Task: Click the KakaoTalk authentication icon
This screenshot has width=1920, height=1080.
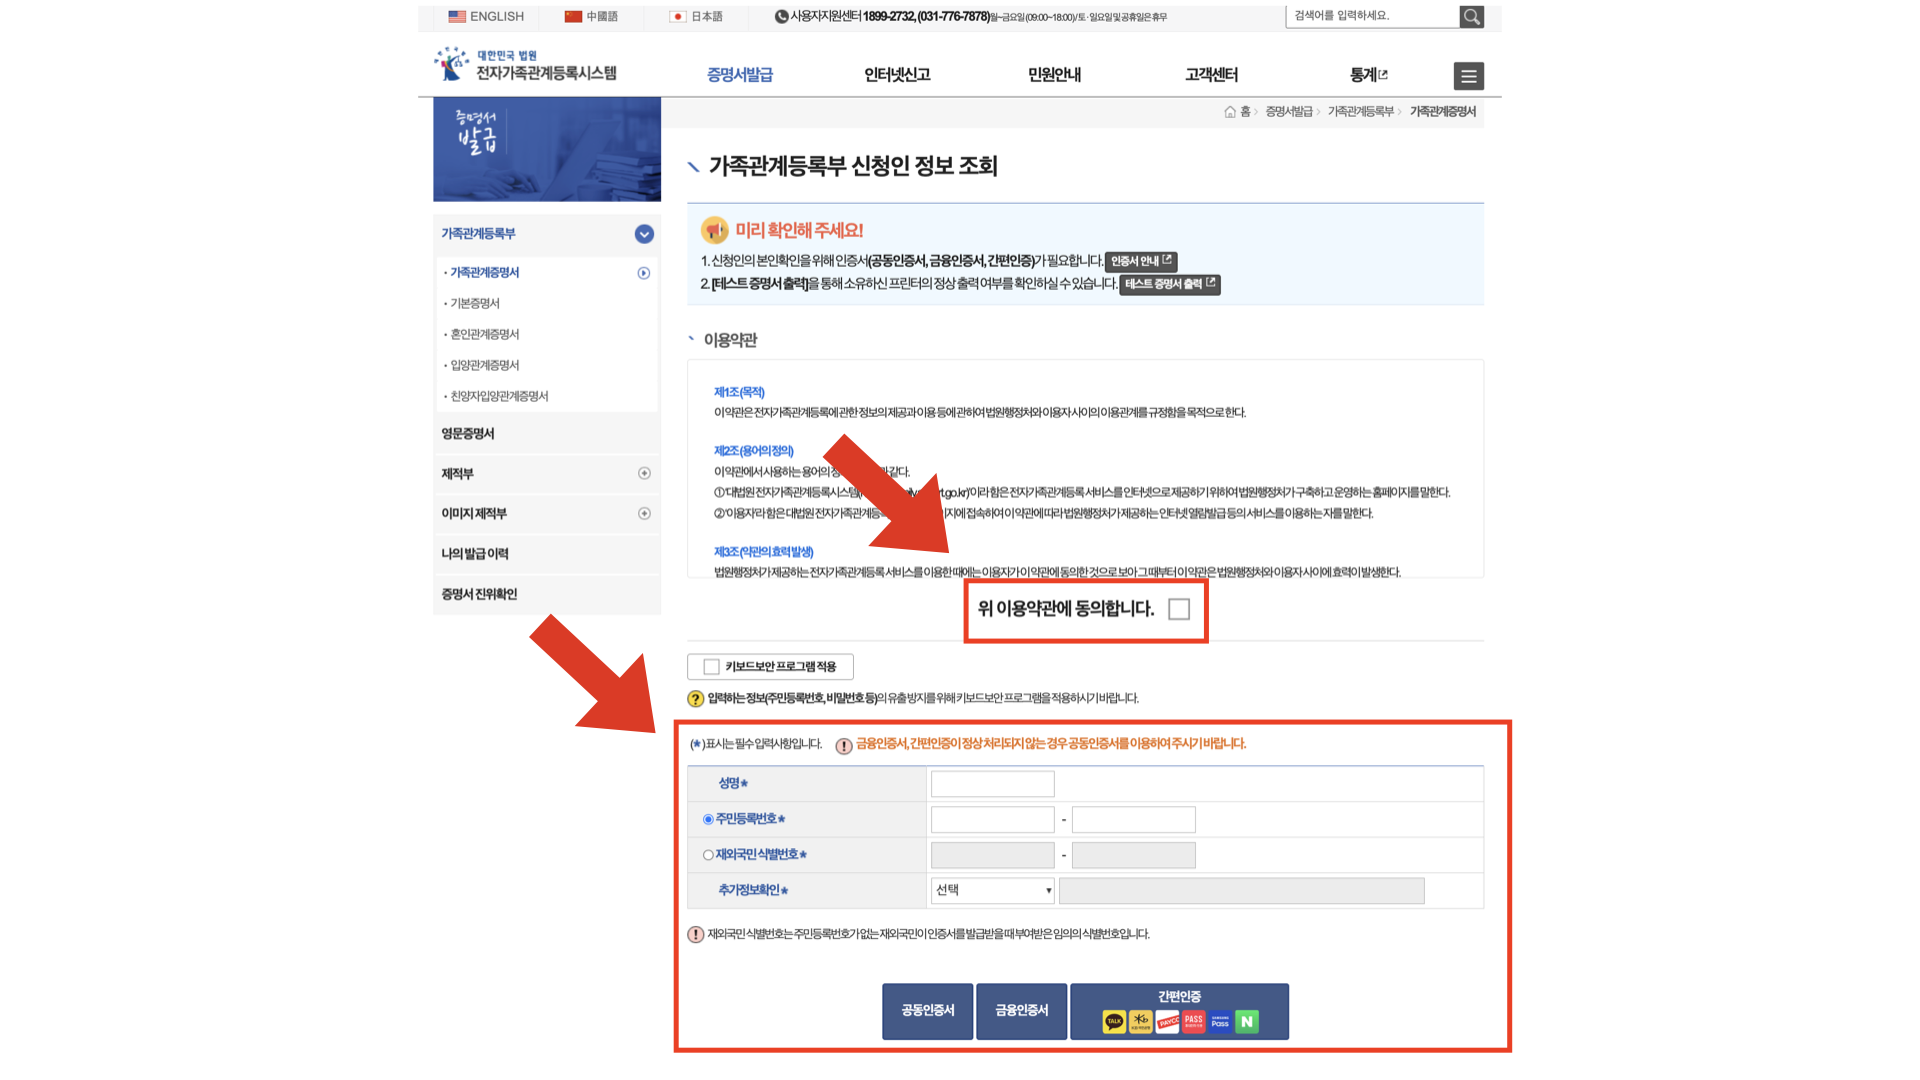Action: click(x=1114, y=1021)
